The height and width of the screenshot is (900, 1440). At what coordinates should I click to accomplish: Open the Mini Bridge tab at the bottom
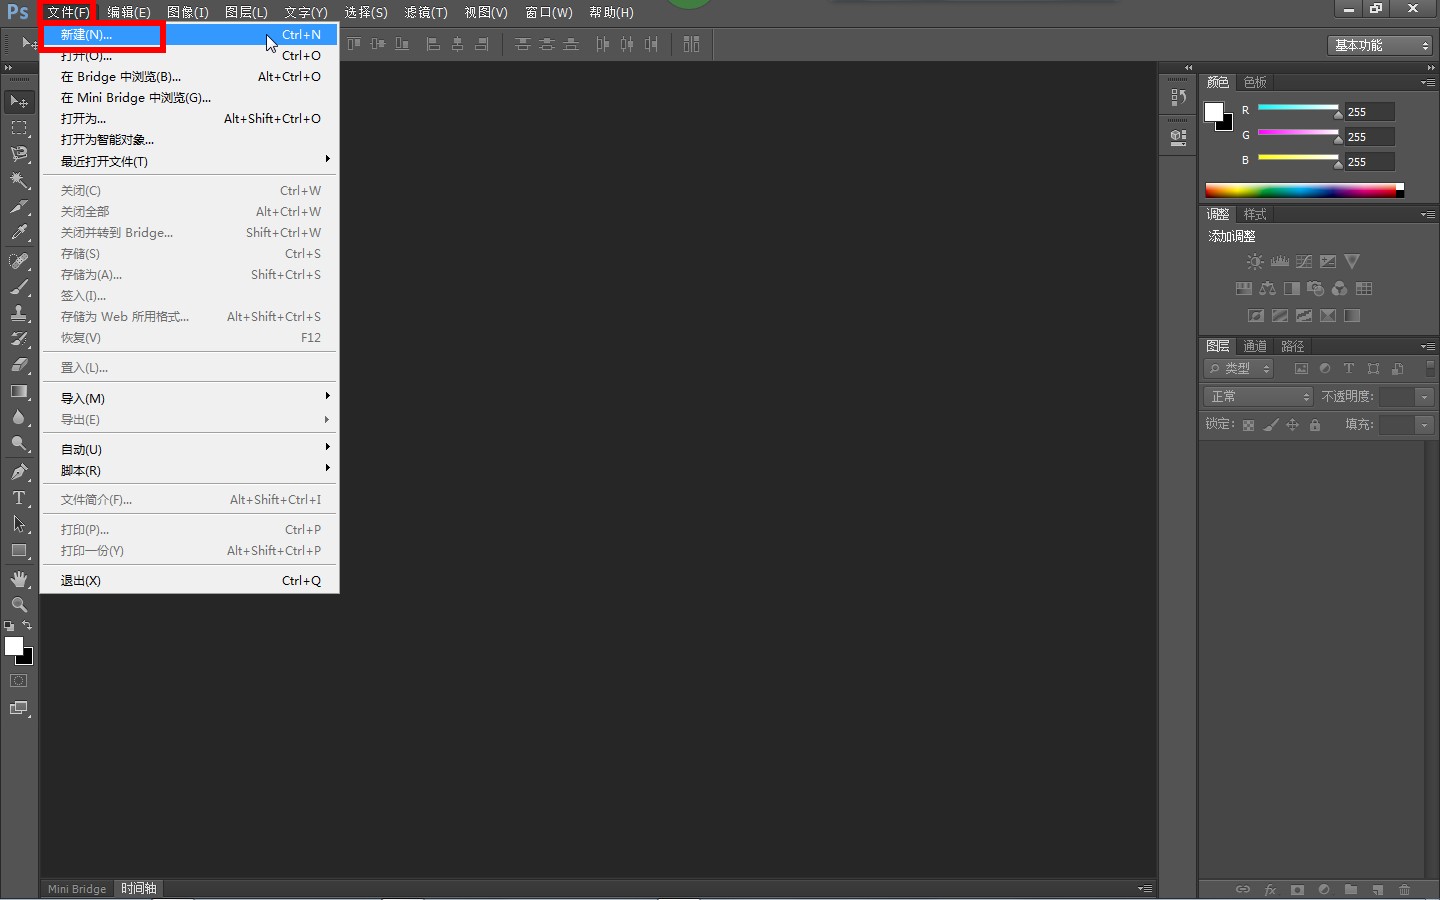coord(77,889)
